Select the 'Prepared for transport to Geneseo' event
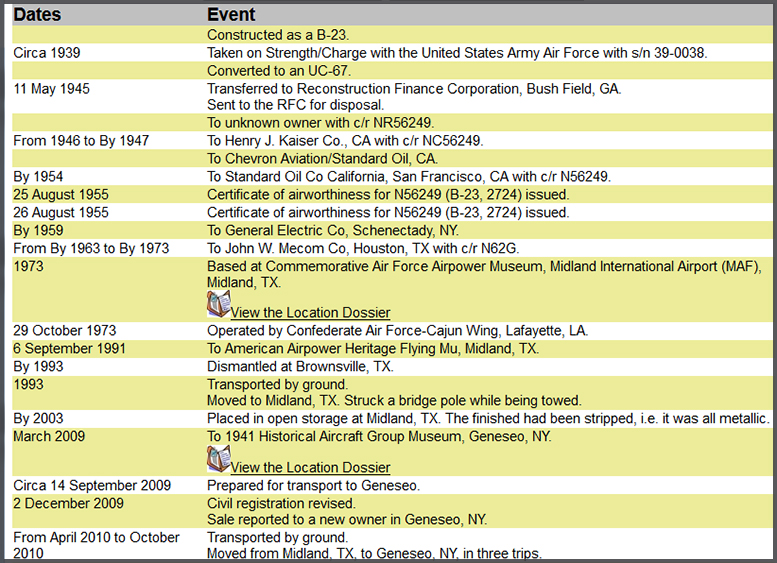 click(313, 485)
